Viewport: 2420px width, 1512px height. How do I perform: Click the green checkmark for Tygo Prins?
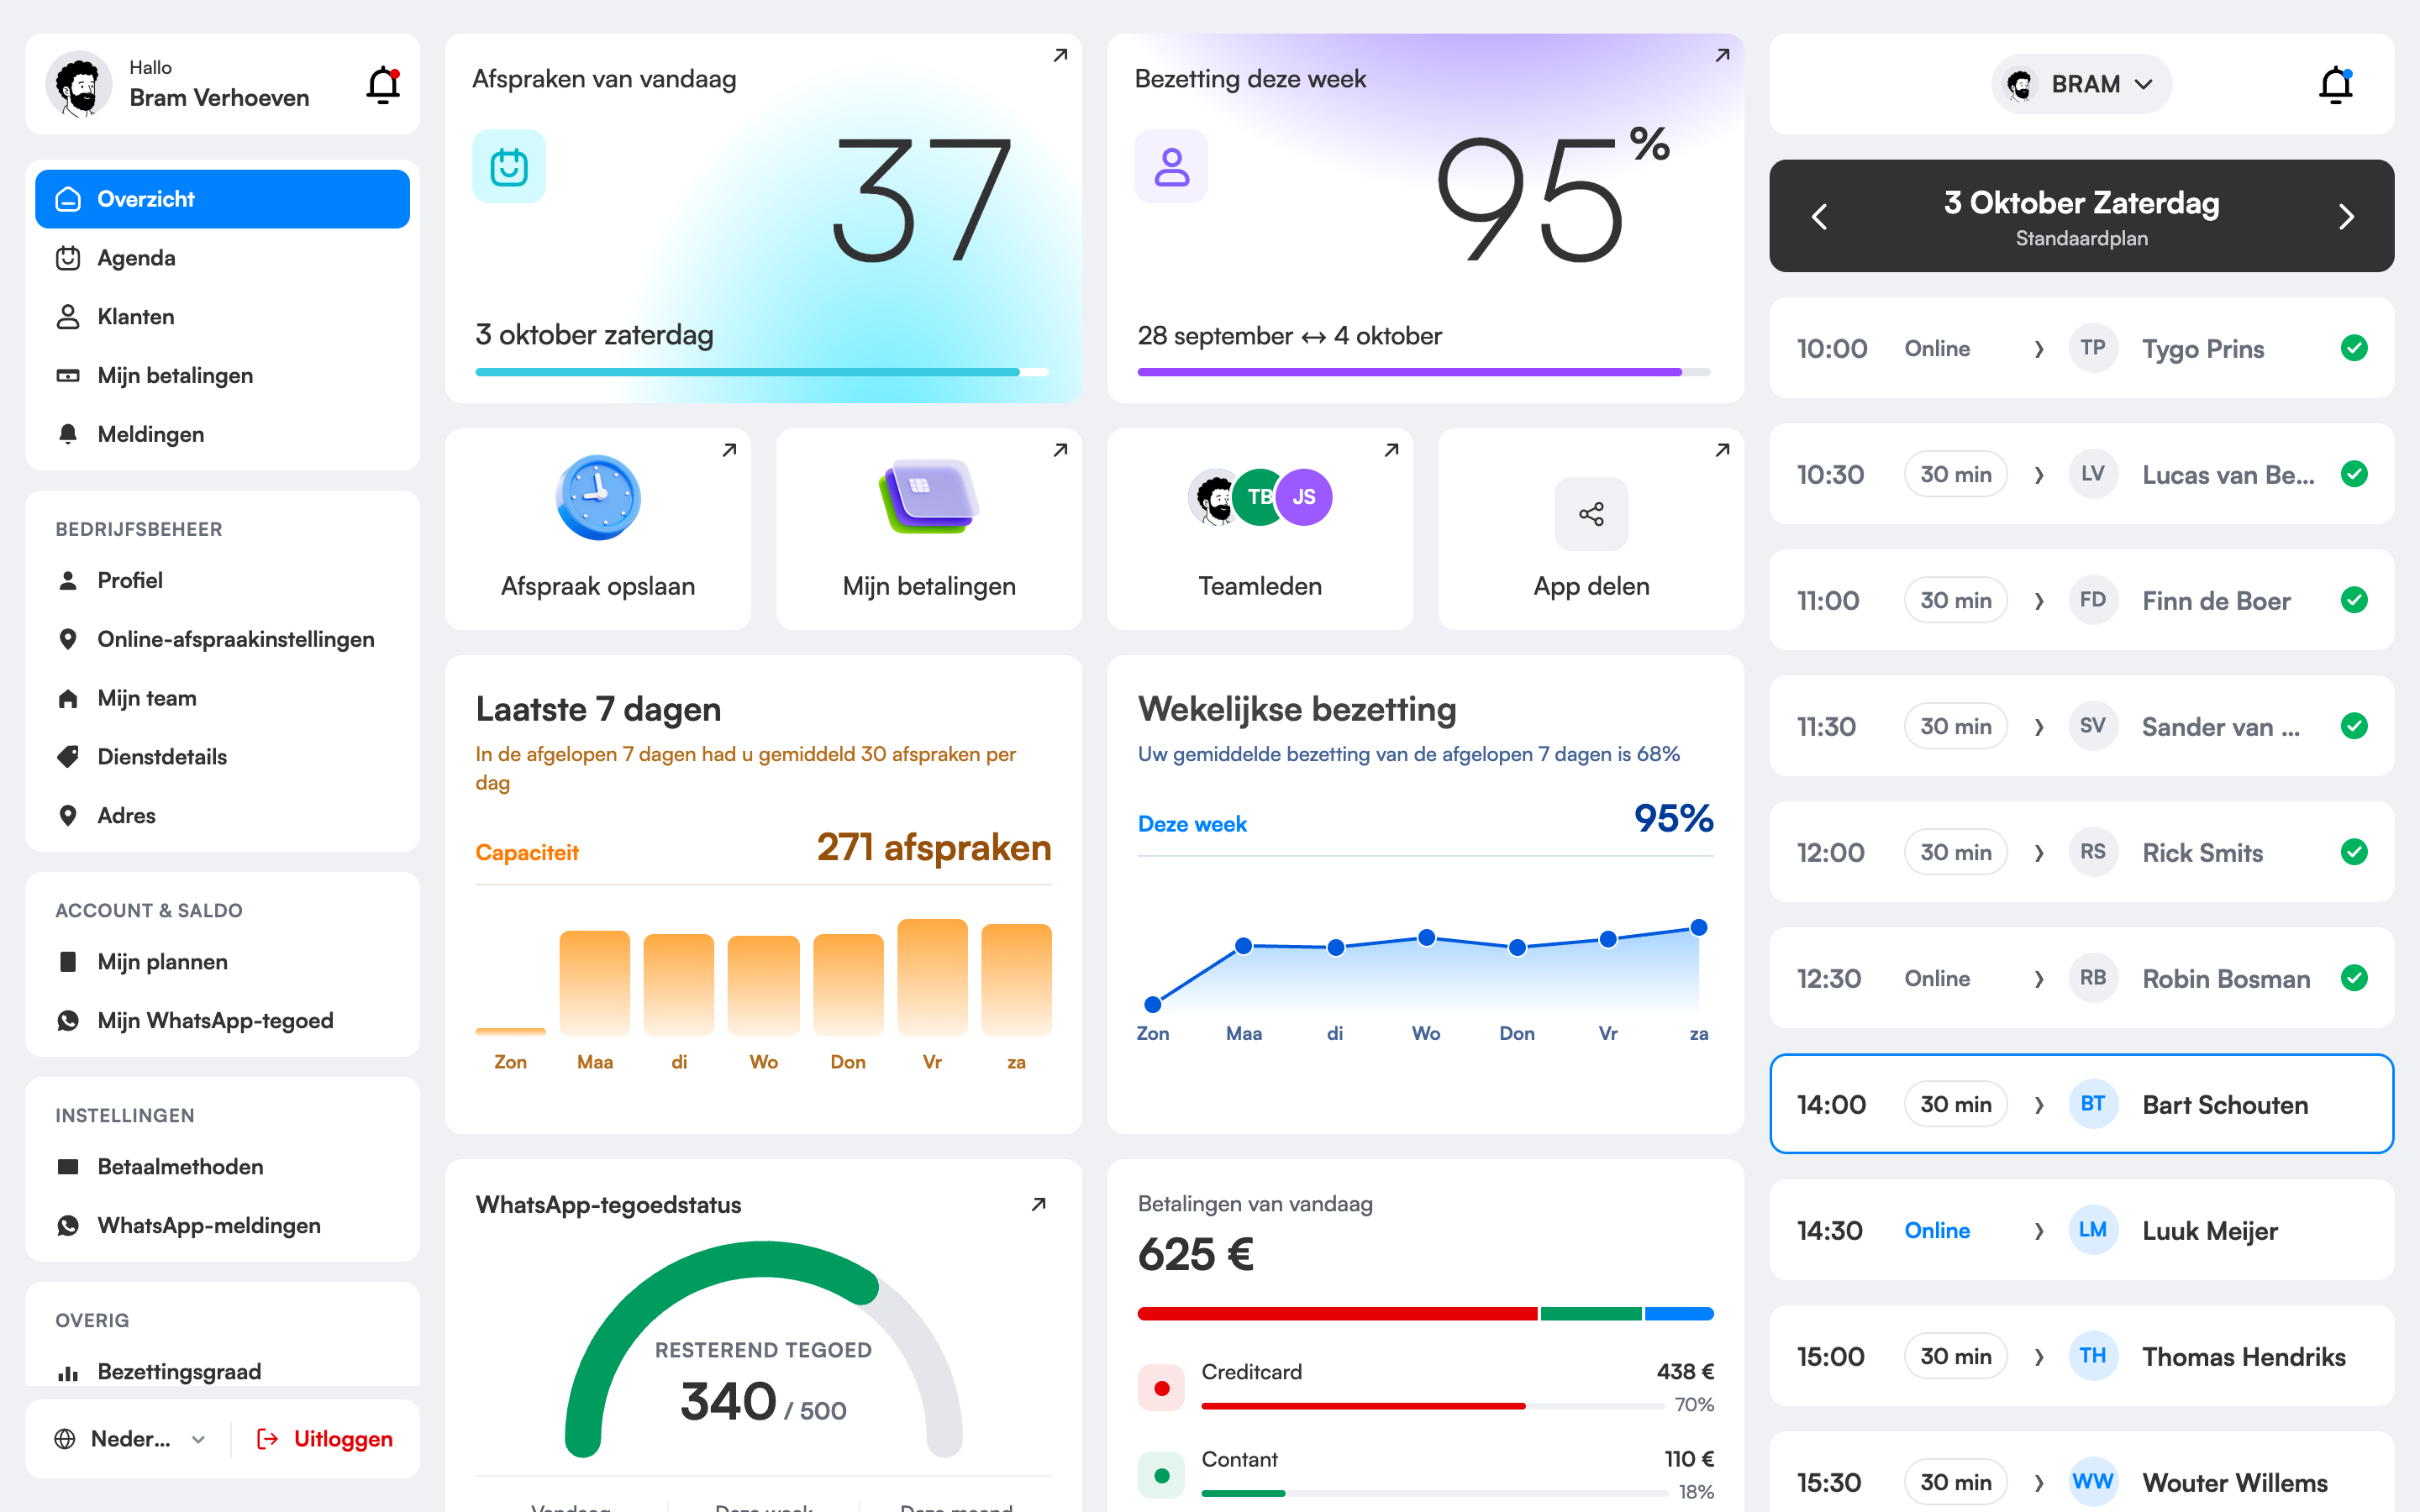pos(2354,348)
